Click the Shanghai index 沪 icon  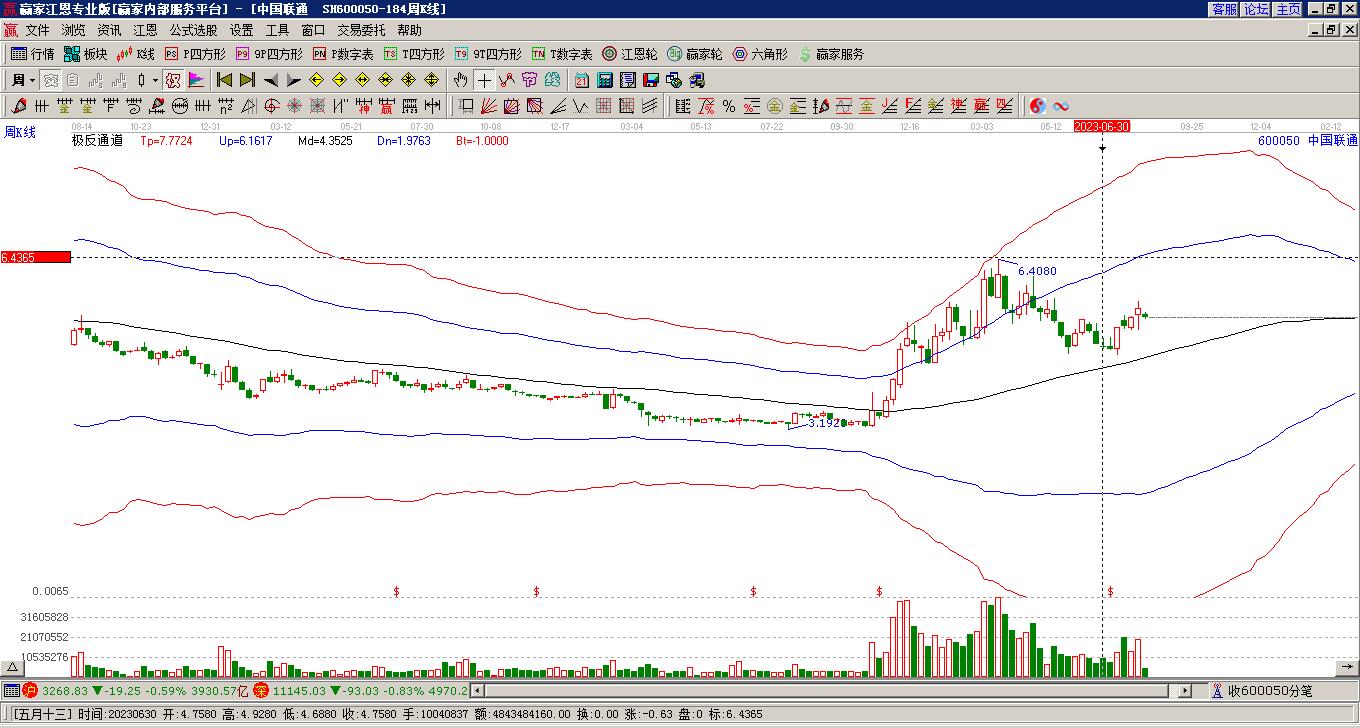tap(30, 691)
